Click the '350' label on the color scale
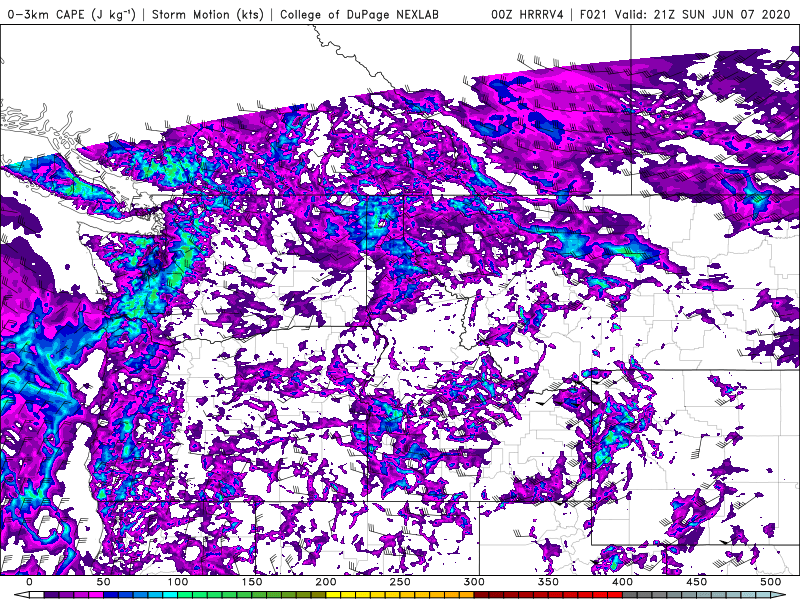Screen dimensions: 800x600 548,582
